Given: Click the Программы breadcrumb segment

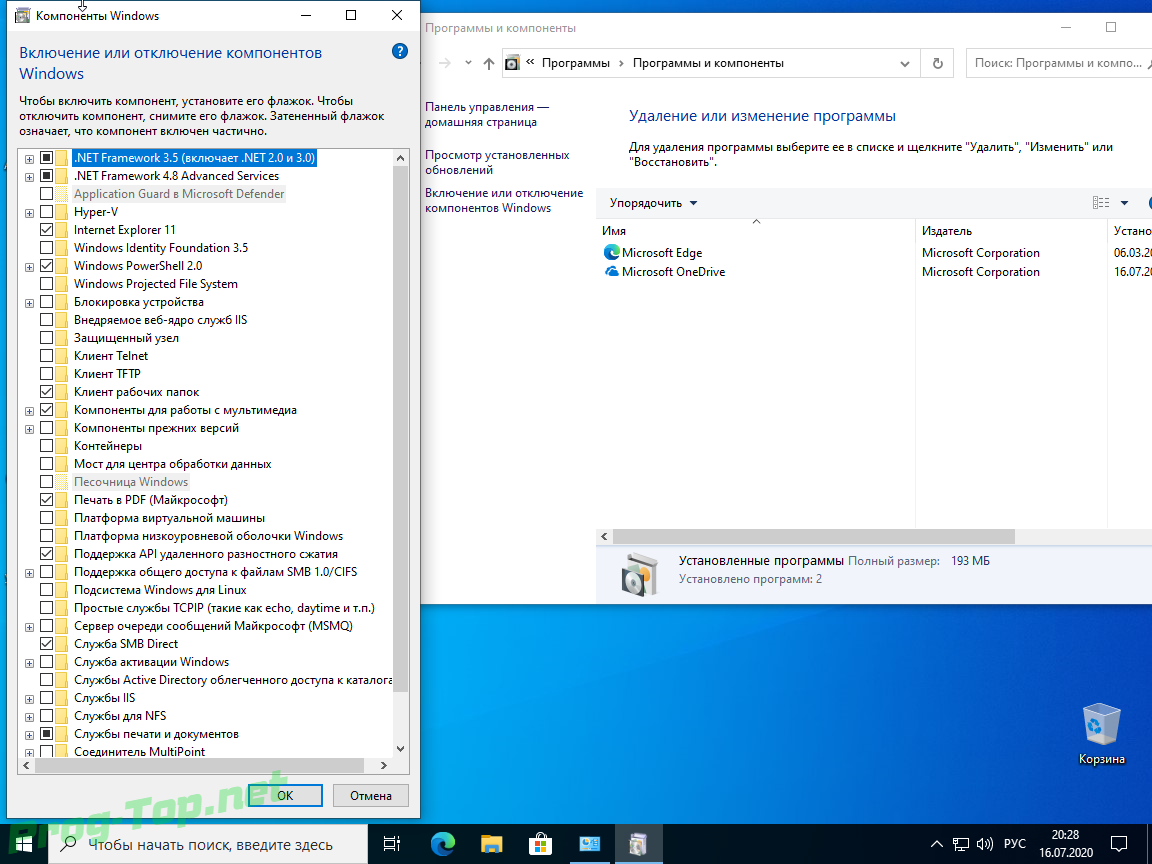Looking at the screenshot, I should coord(575,63).
